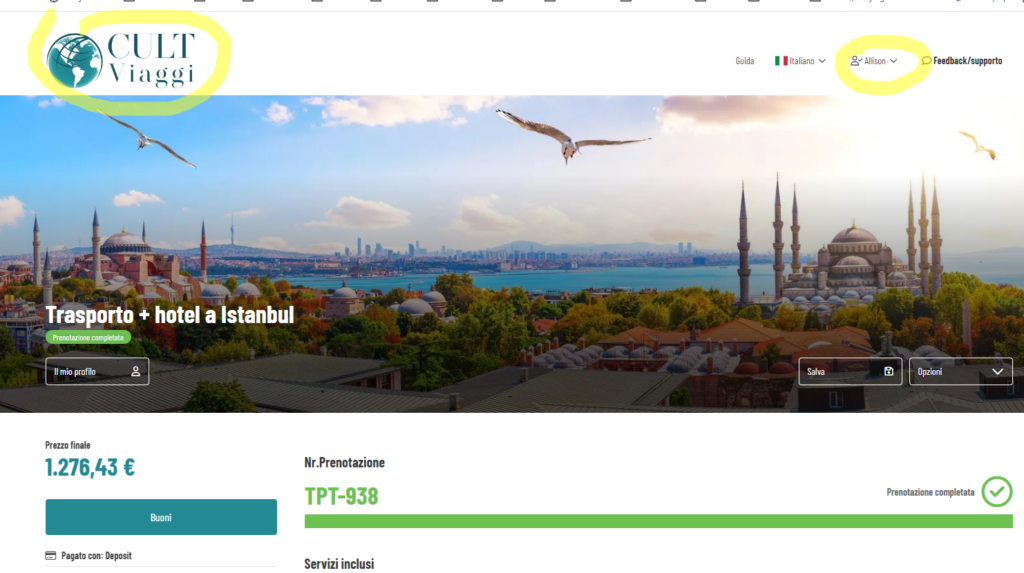Click the Feedback/supporto speech bubble icon
The image size is (1024, 573).
click(x=926, y=61)
